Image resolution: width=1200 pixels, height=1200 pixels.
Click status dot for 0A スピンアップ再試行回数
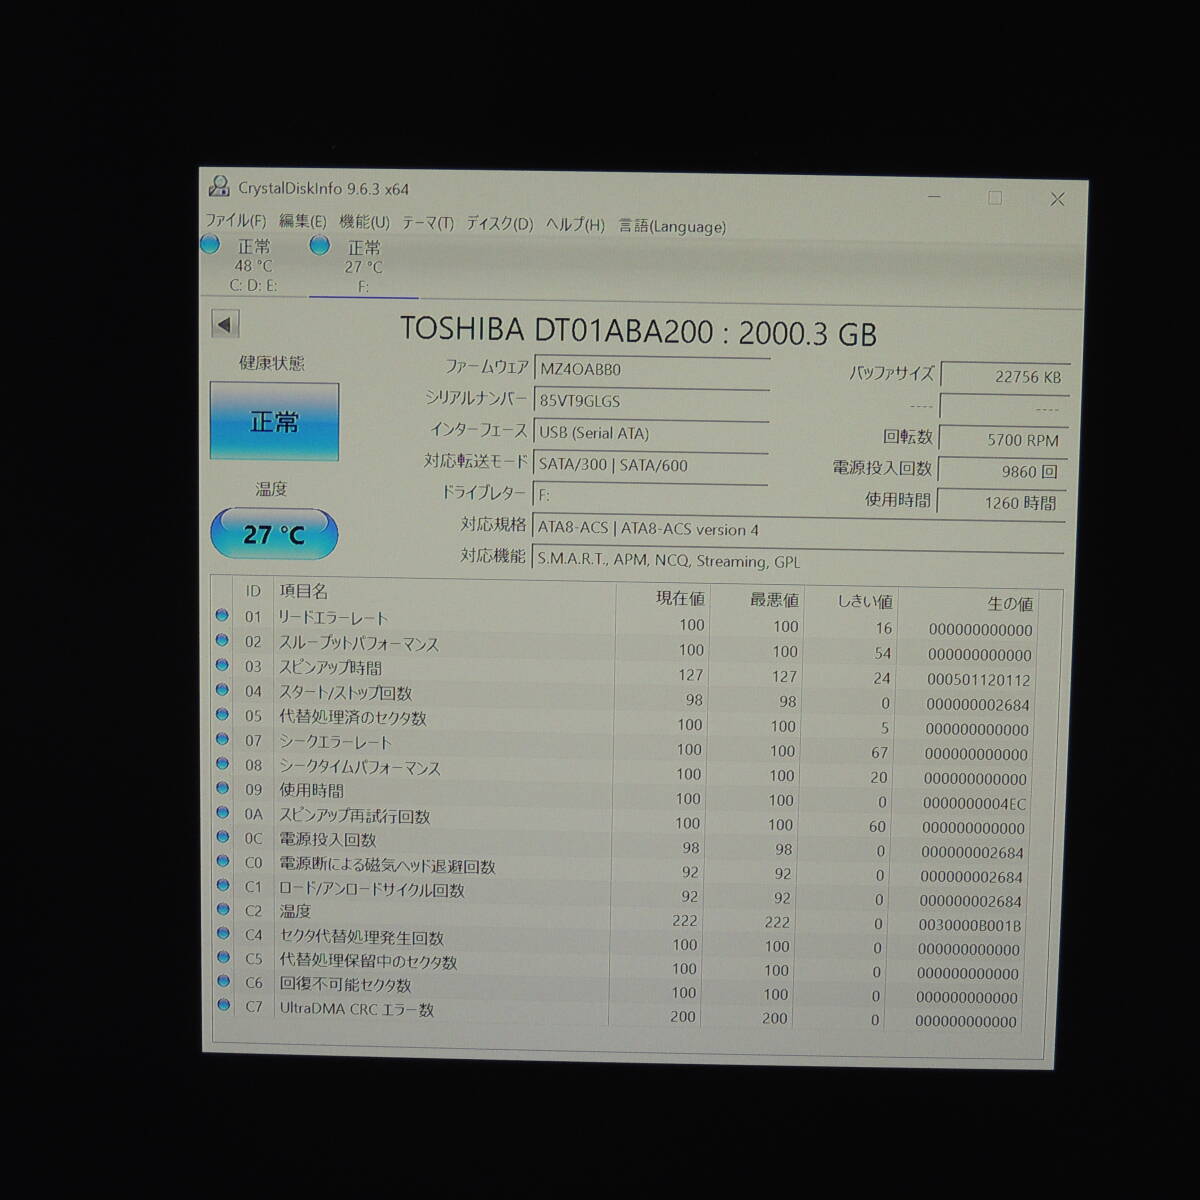coord(222,812)
